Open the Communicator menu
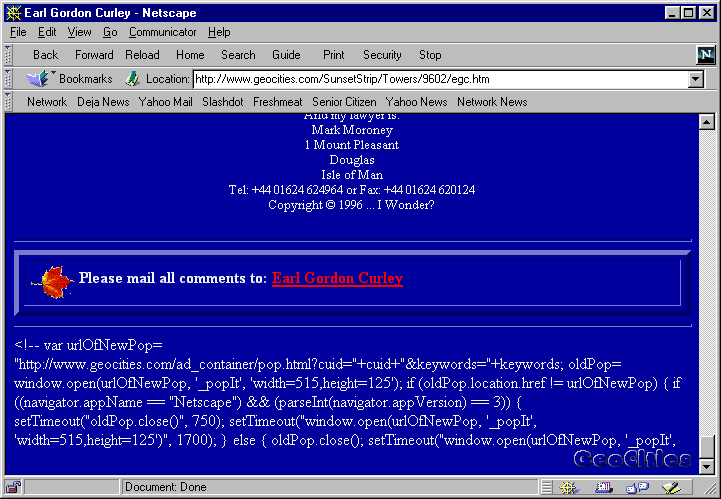 tap(162, 32)
